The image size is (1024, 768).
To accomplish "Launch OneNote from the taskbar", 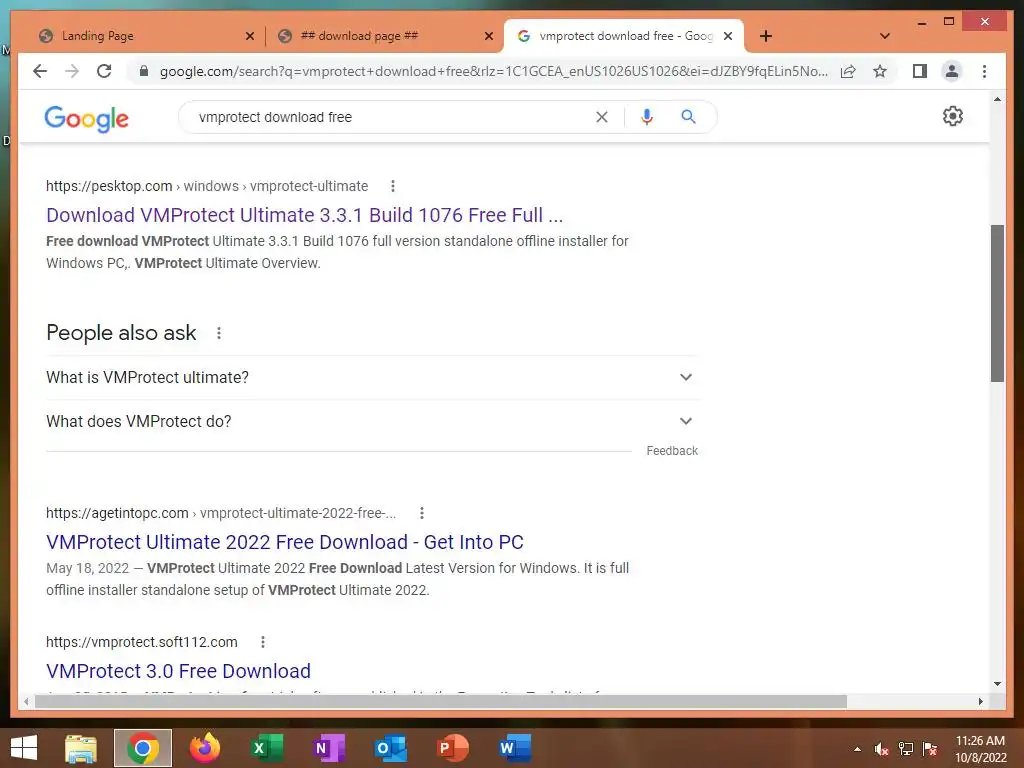I will [x=328, y=748].
